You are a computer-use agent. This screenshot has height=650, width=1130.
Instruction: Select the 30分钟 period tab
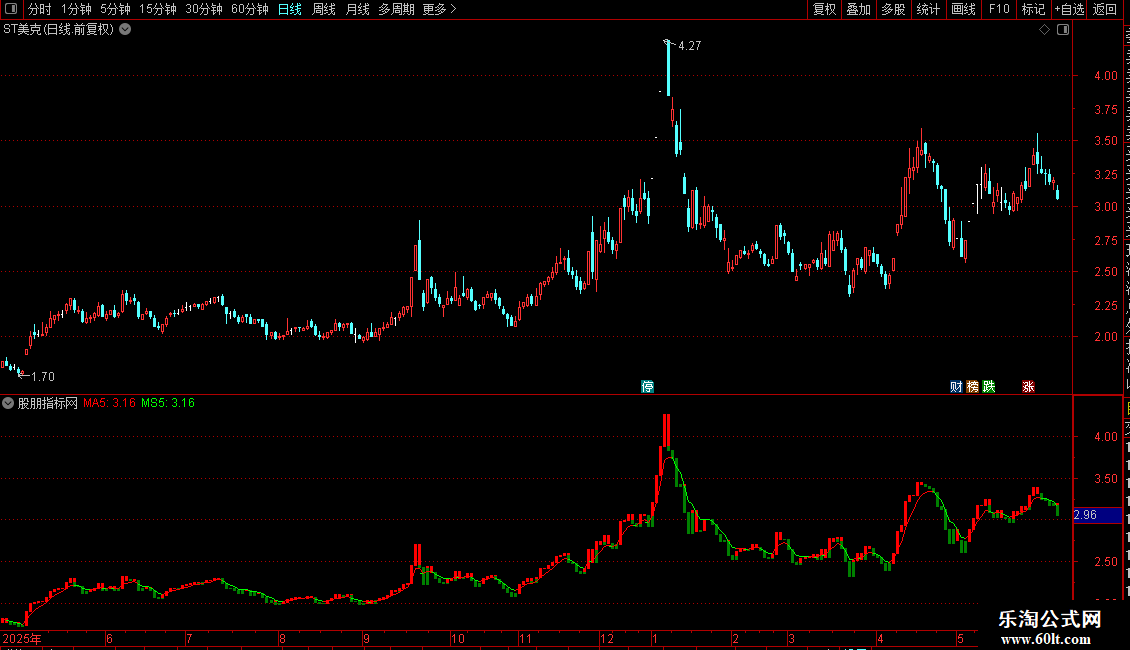204,9
